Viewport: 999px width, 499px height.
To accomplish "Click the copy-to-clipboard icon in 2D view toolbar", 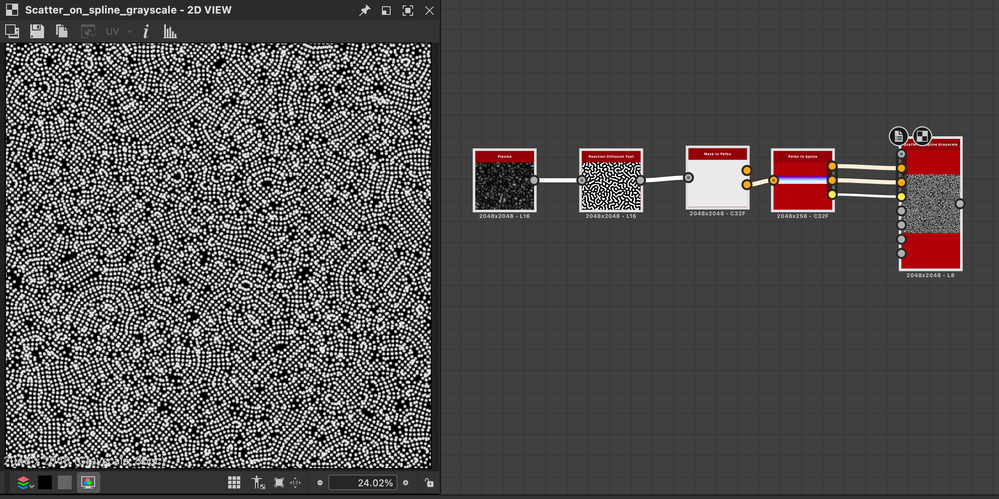I will point(62,31).
